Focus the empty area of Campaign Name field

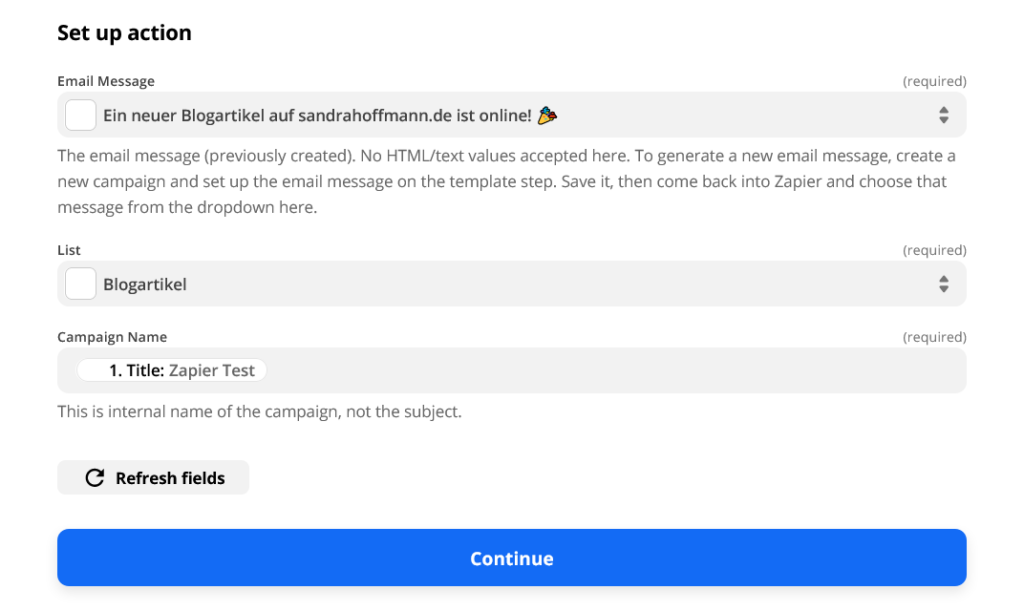click(x=614, y=370)
